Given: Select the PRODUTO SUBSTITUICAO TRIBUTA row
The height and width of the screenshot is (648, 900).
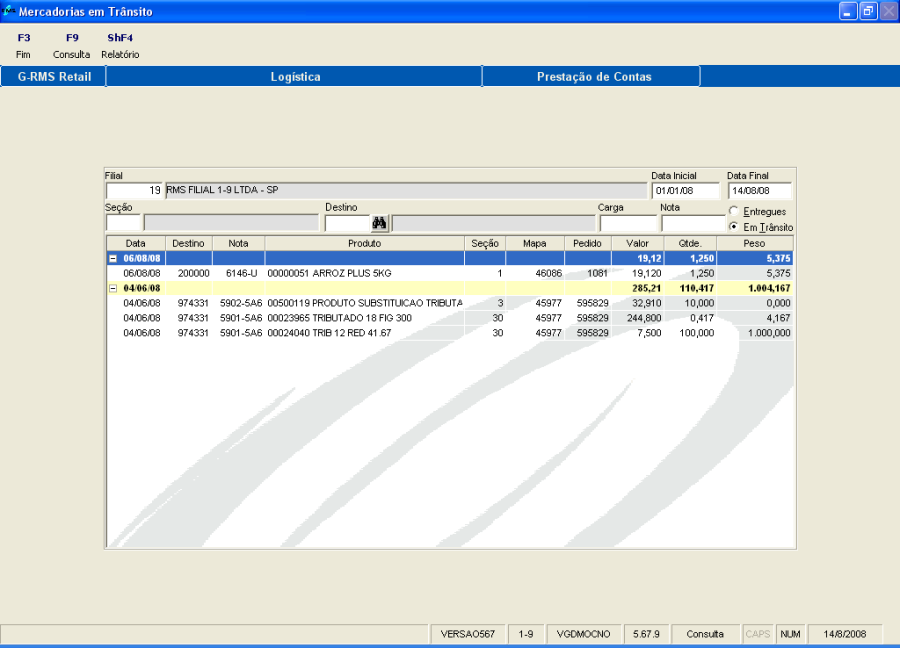Looking at the screenshot, I should tap(450, 303).
